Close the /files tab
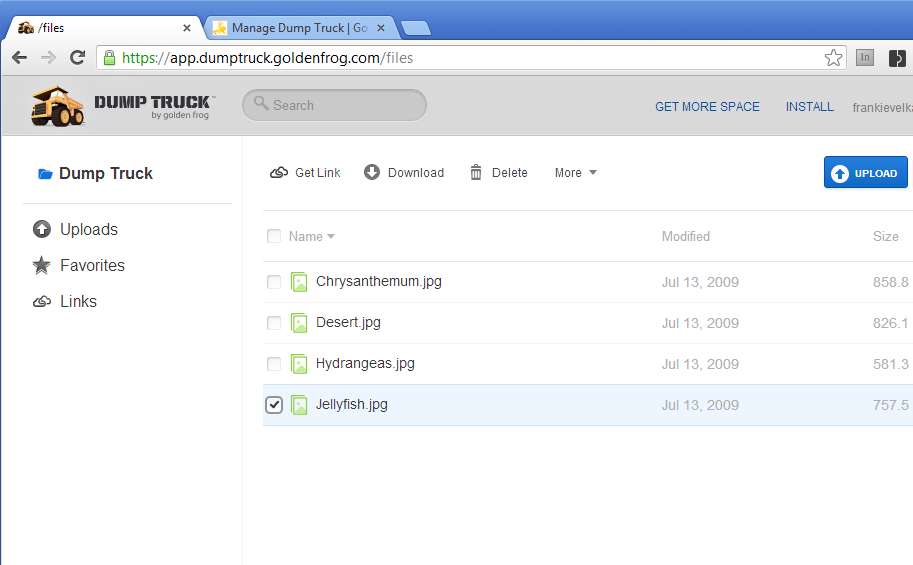913x565 pixels. click(186, 27)
